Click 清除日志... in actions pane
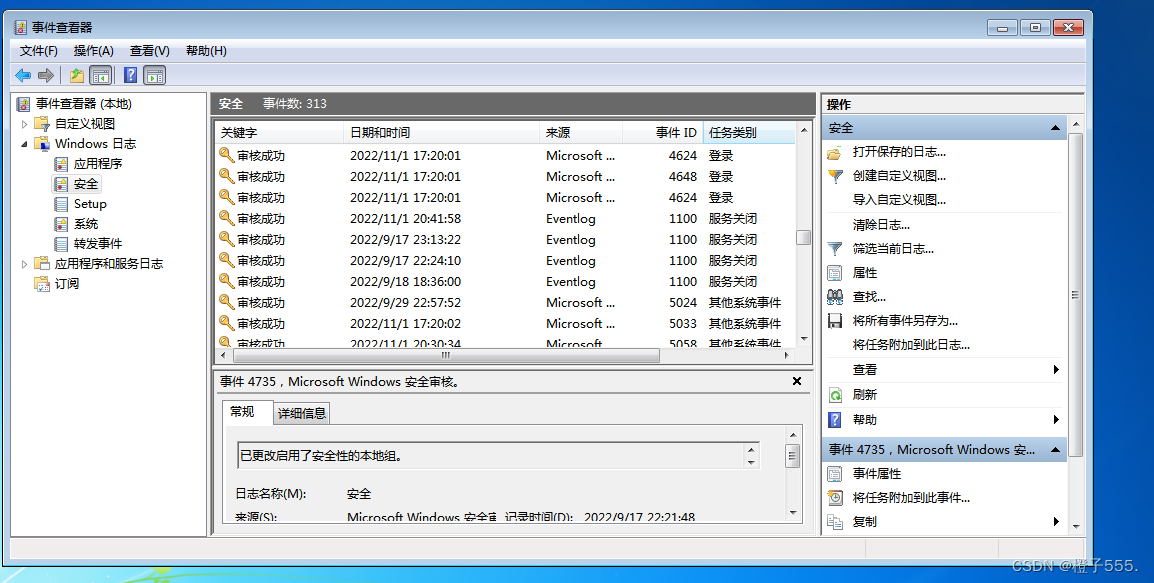Image resolution: width=1154 pixels, height=583 pixels. [x=881, y=225]
